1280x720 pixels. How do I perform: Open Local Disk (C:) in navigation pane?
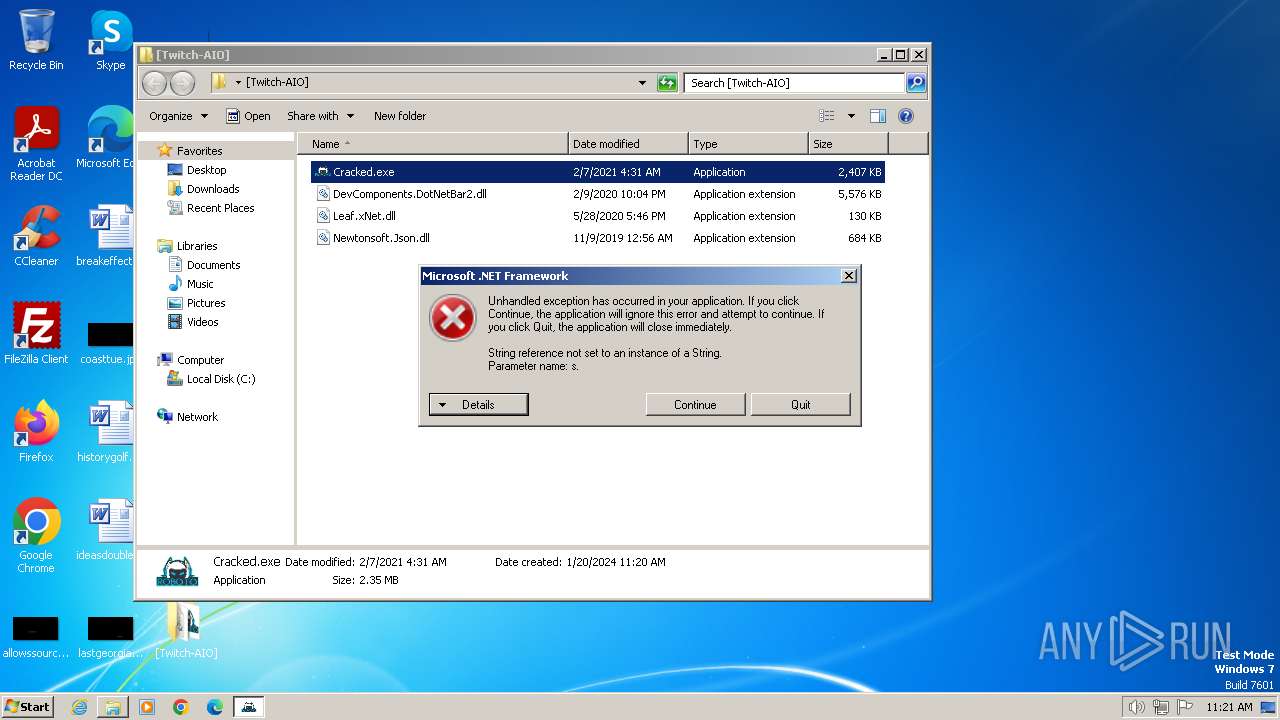coord(220,379)
